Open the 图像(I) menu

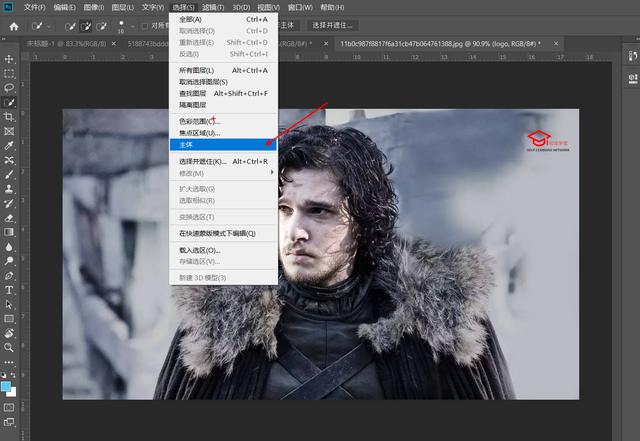pyautogui.click(x=93, y=7)
